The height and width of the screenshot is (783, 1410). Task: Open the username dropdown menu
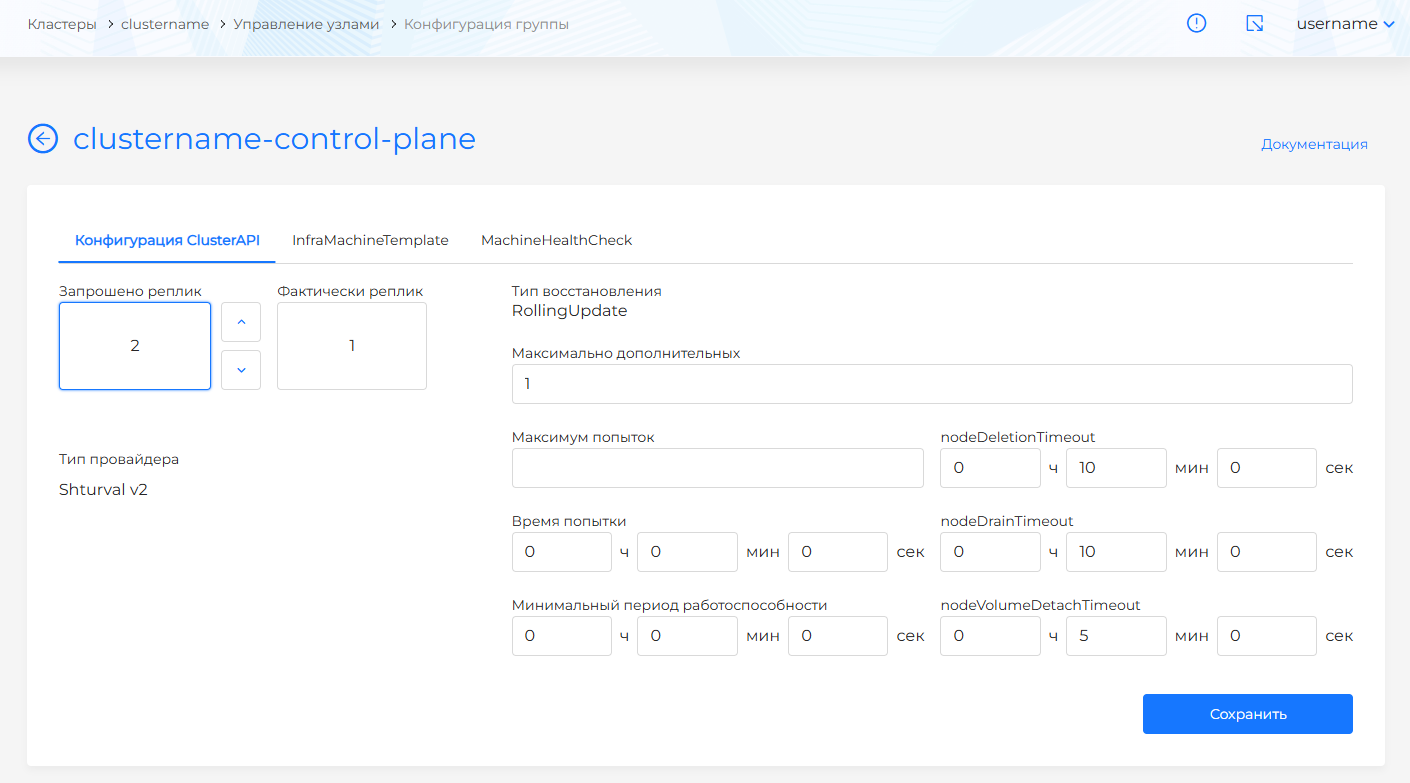(1345, 24)
